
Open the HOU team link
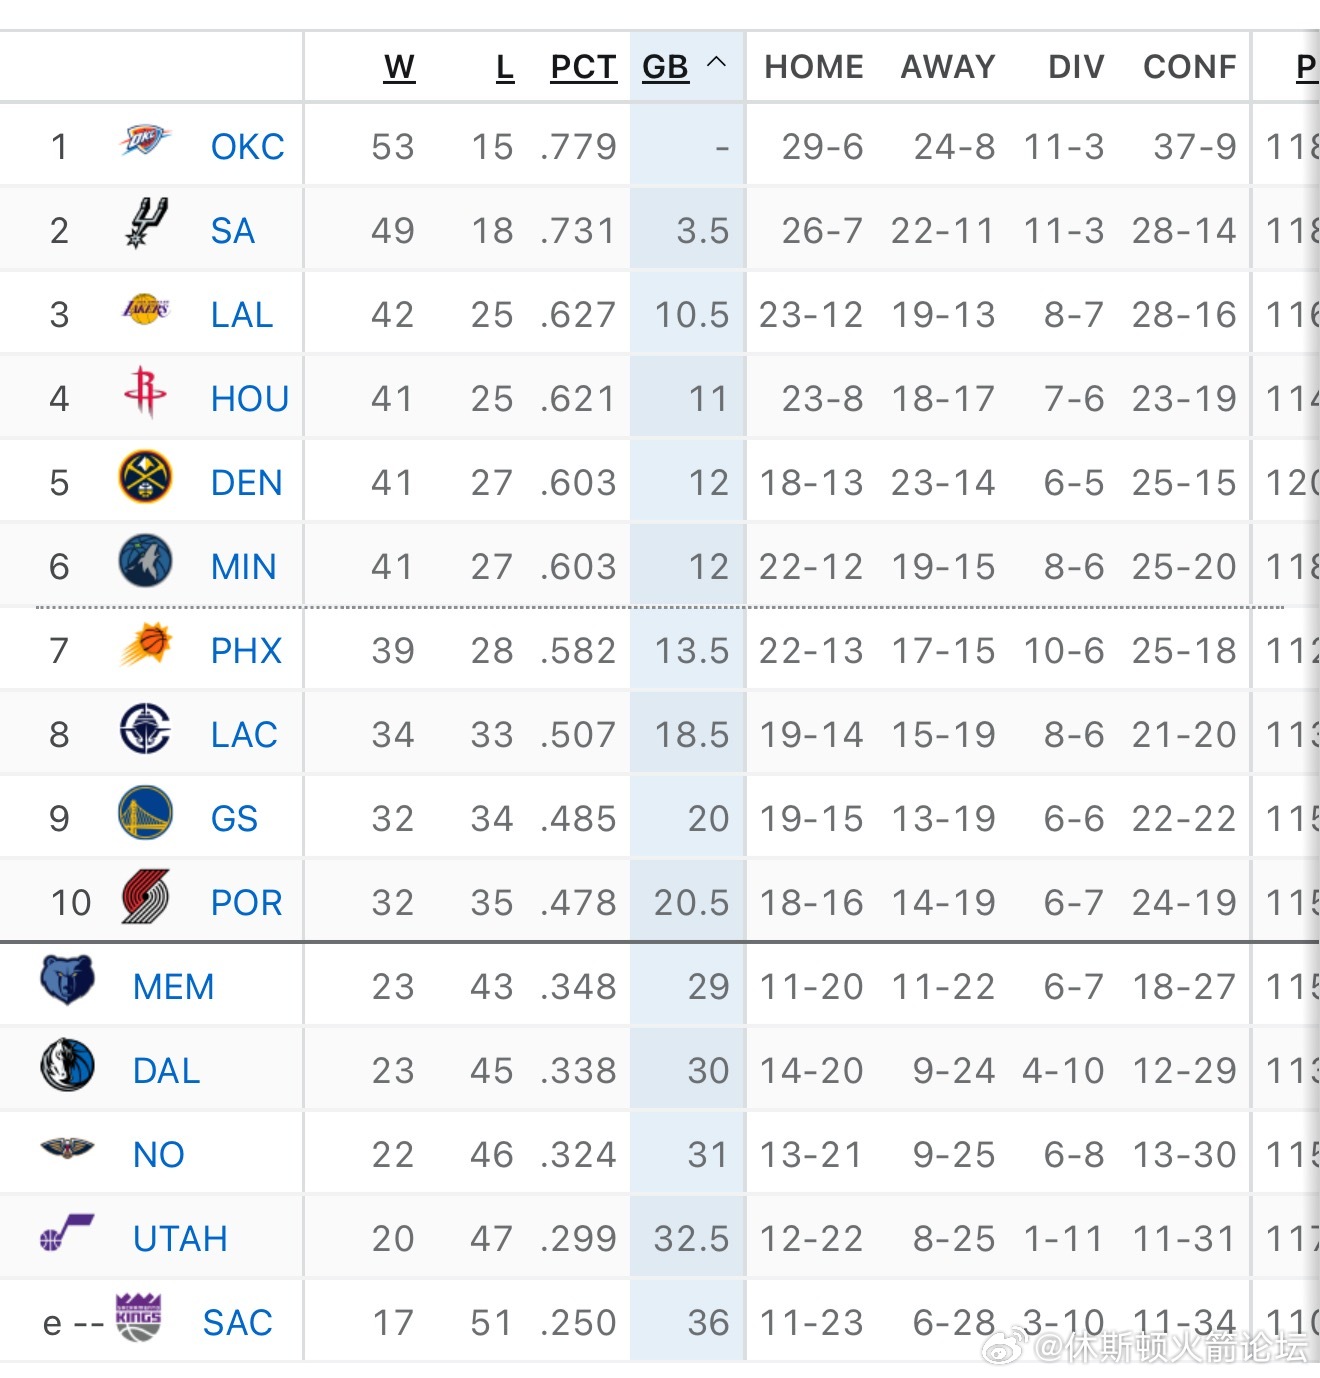click(249, 399)
